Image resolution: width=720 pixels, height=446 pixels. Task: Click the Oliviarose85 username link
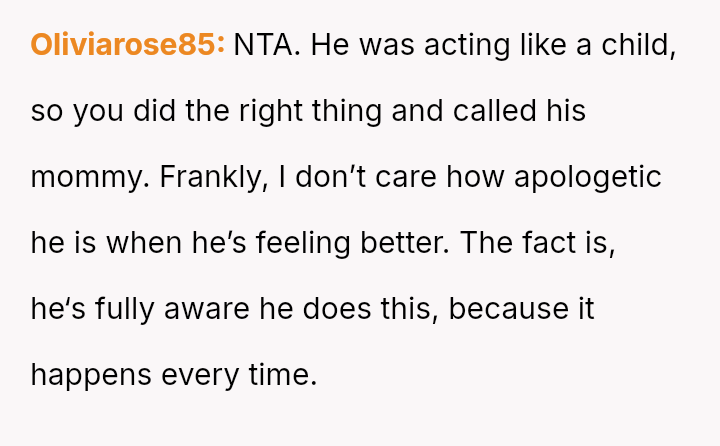pos(128,46)
